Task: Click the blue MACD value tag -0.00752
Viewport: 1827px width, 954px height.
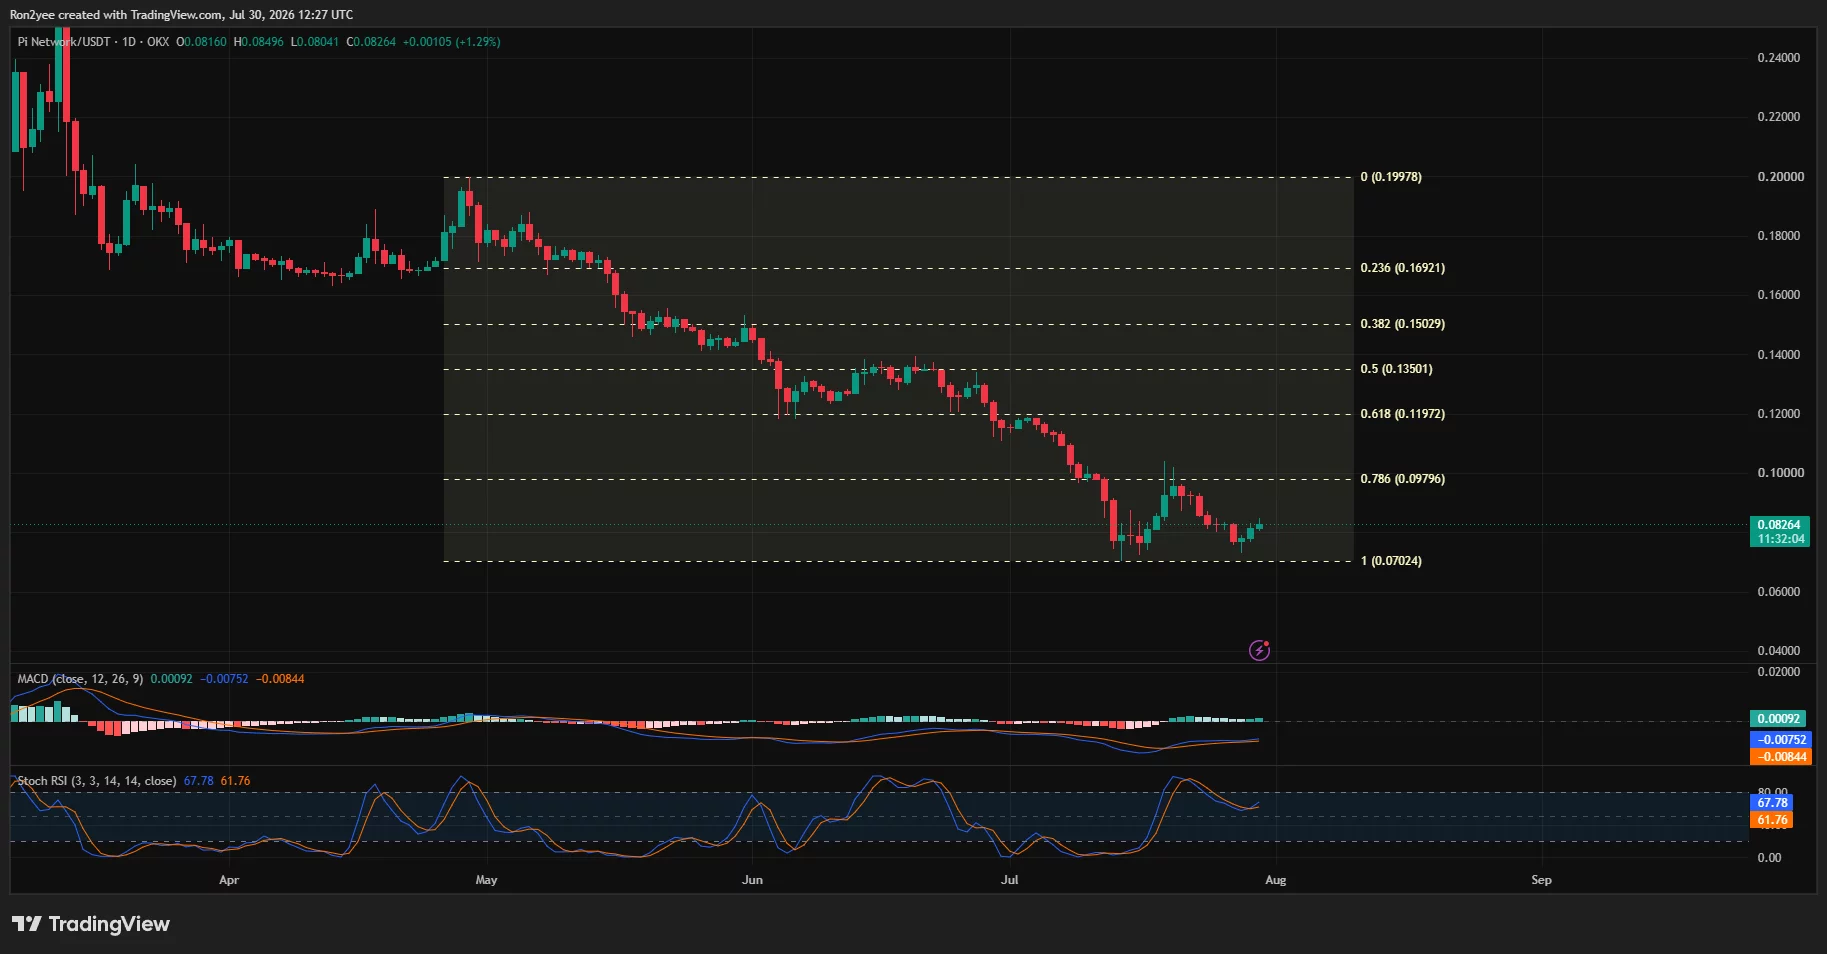Action: [1781, 740]
